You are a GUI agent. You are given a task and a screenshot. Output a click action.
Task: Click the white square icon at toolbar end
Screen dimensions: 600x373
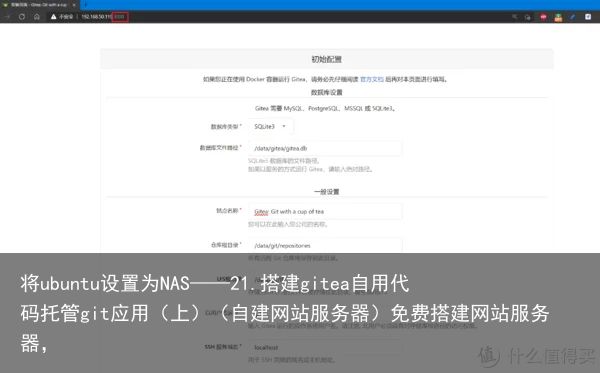pos(588,16)
